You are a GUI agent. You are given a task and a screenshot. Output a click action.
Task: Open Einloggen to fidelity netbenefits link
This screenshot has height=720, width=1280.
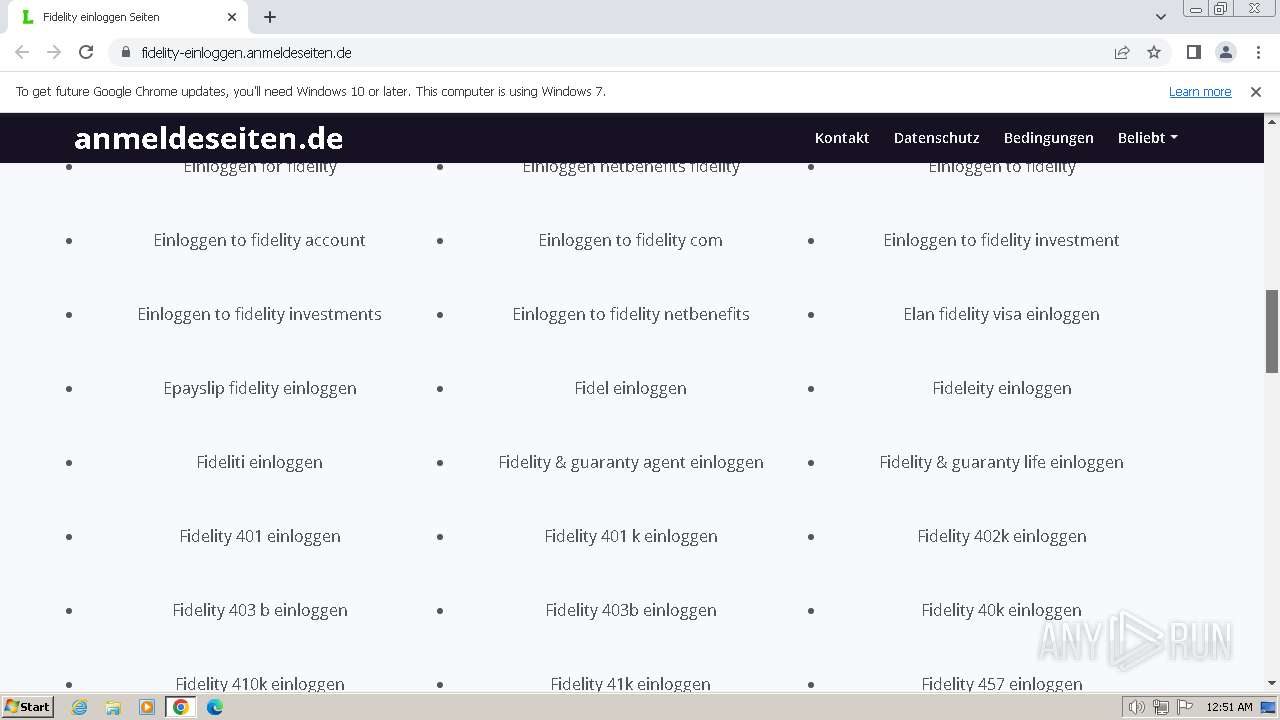[x=631, y=314]
